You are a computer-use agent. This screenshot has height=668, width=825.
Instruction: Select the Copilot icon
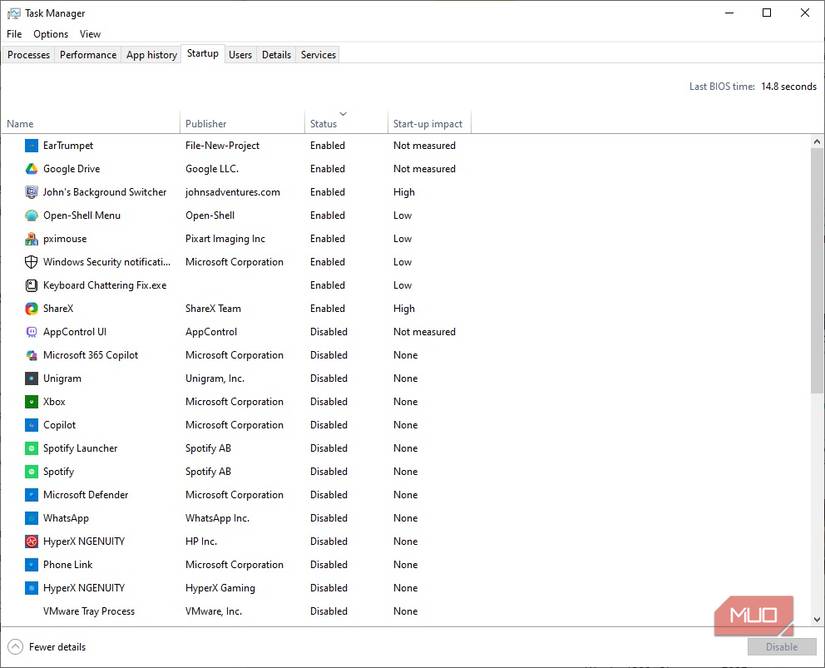(31, 424)
